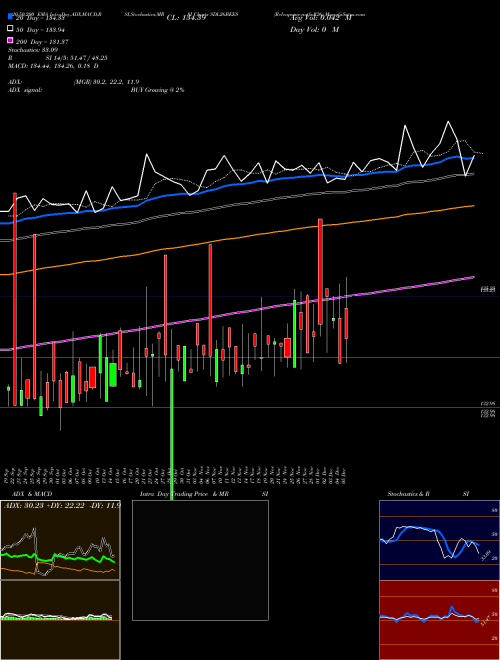Viewport: 500px width, 660px height.
Task: Click the 'CL: 134.39' closing price text
Action: click(186, 18)
